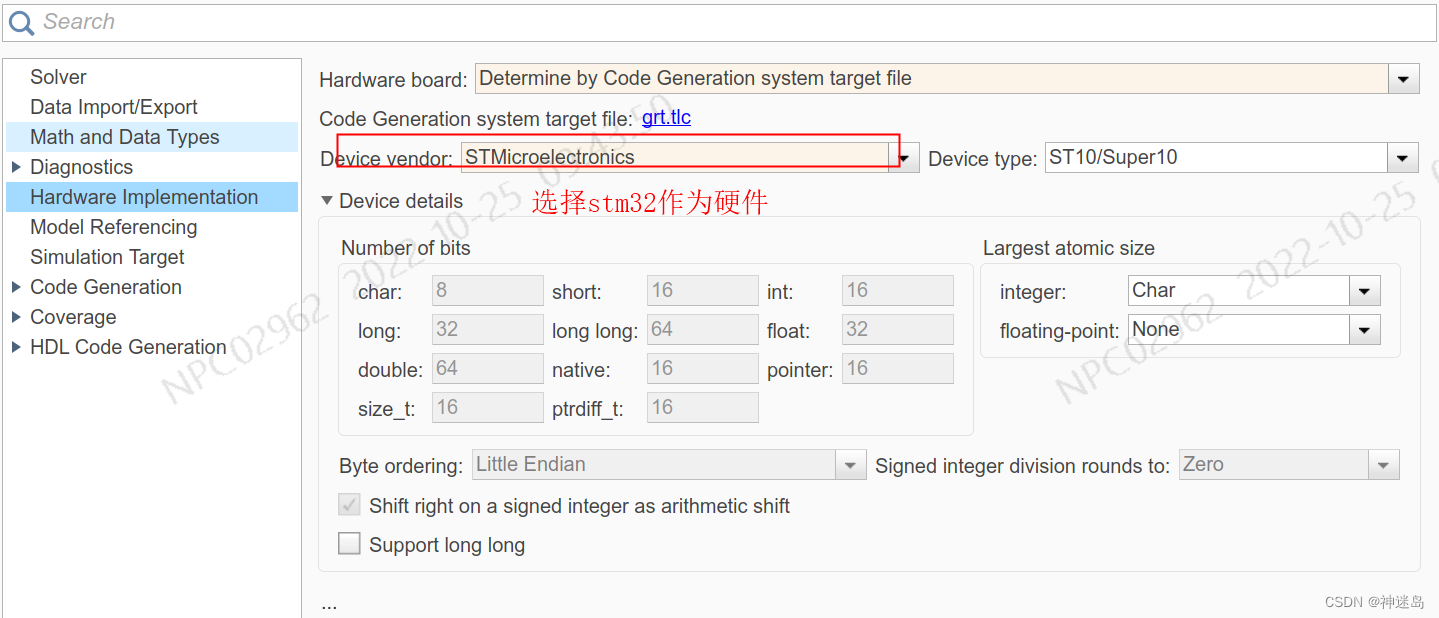Viewport: 1439px width, 618px height.
Task: Open the Hardware board dropdown
Action: click(1404, 79)
